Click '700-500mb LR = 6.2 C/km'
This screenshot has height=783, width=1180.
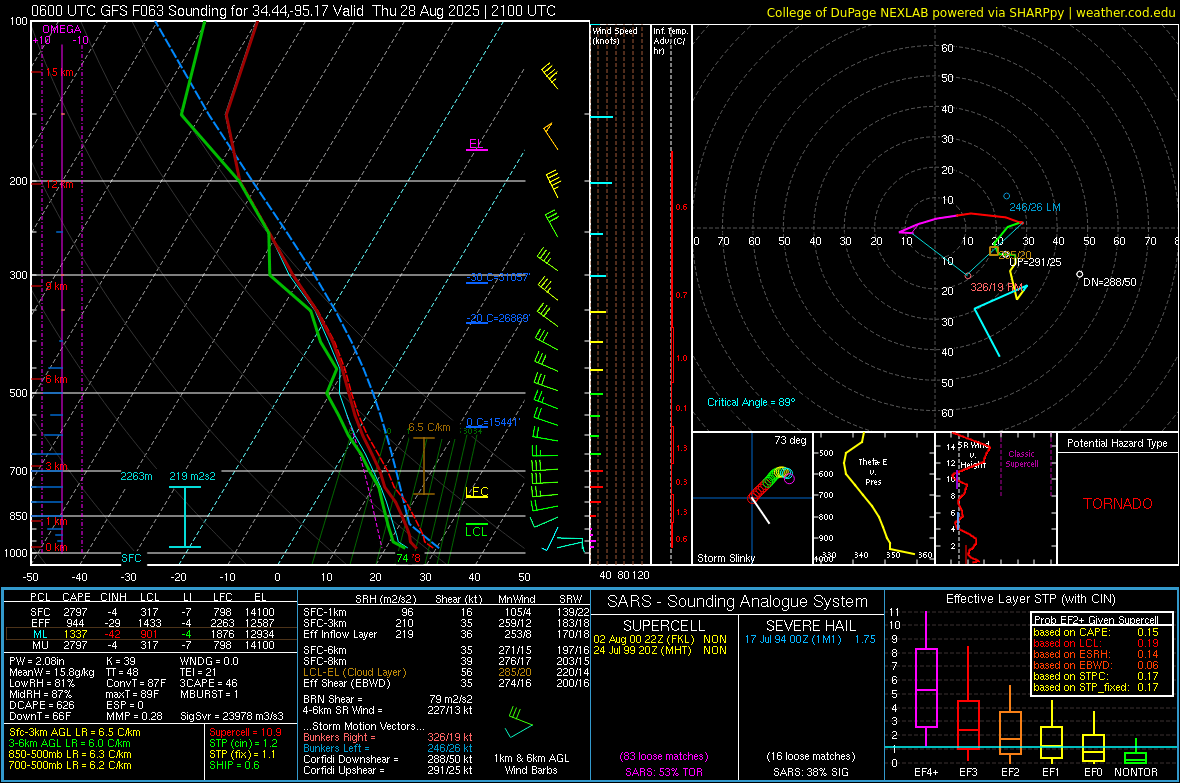(70, 765)
